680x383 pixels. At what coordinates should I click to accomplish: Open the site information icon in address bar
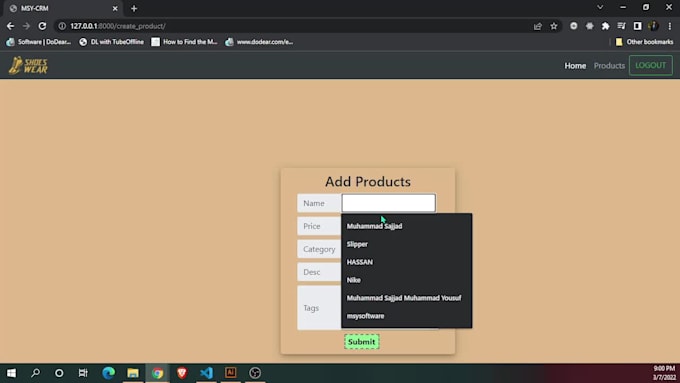coord(62,26)
